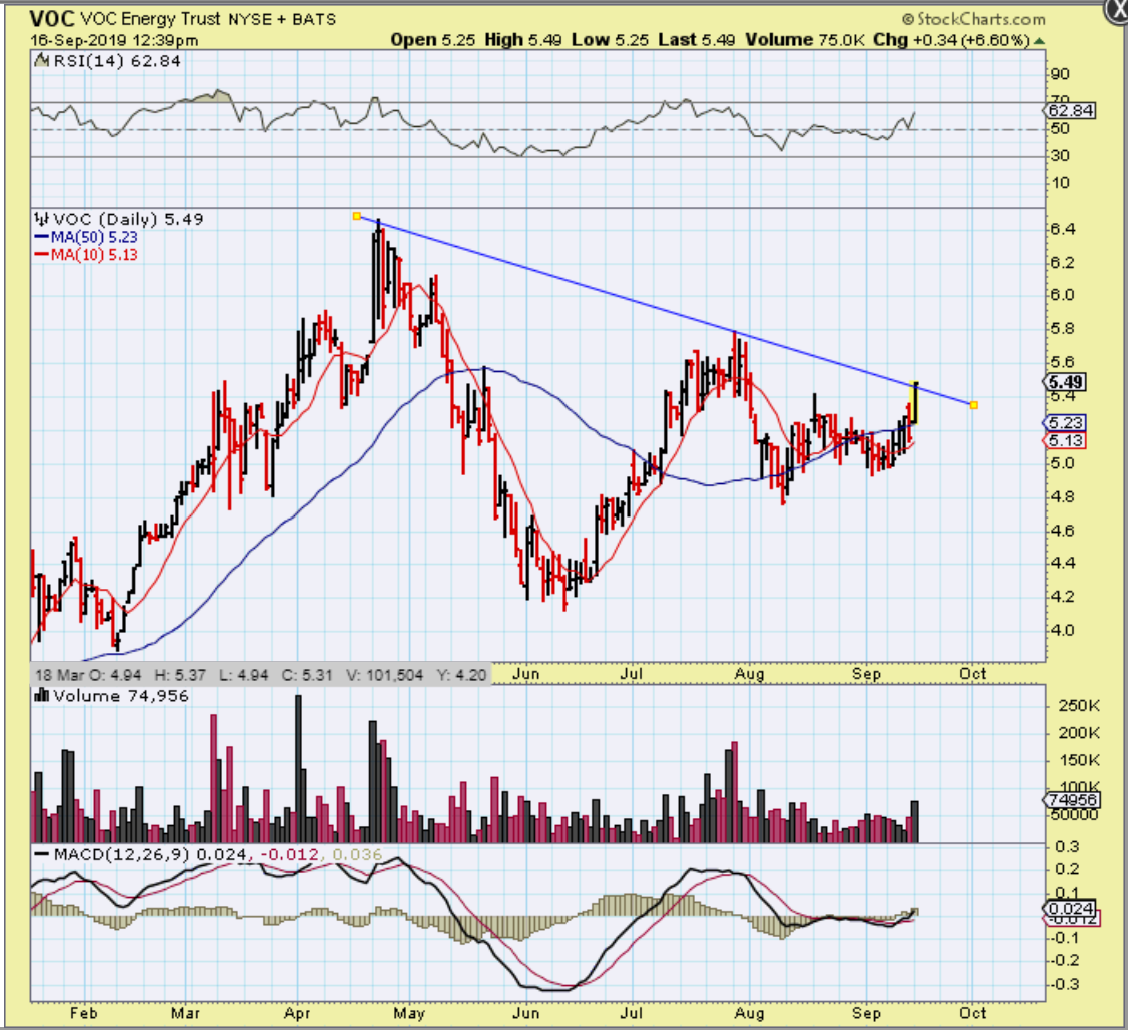The image size is (1128, 1030).
Task: Select the trendline's yellow handle near April peak
Action: (357, 216)
